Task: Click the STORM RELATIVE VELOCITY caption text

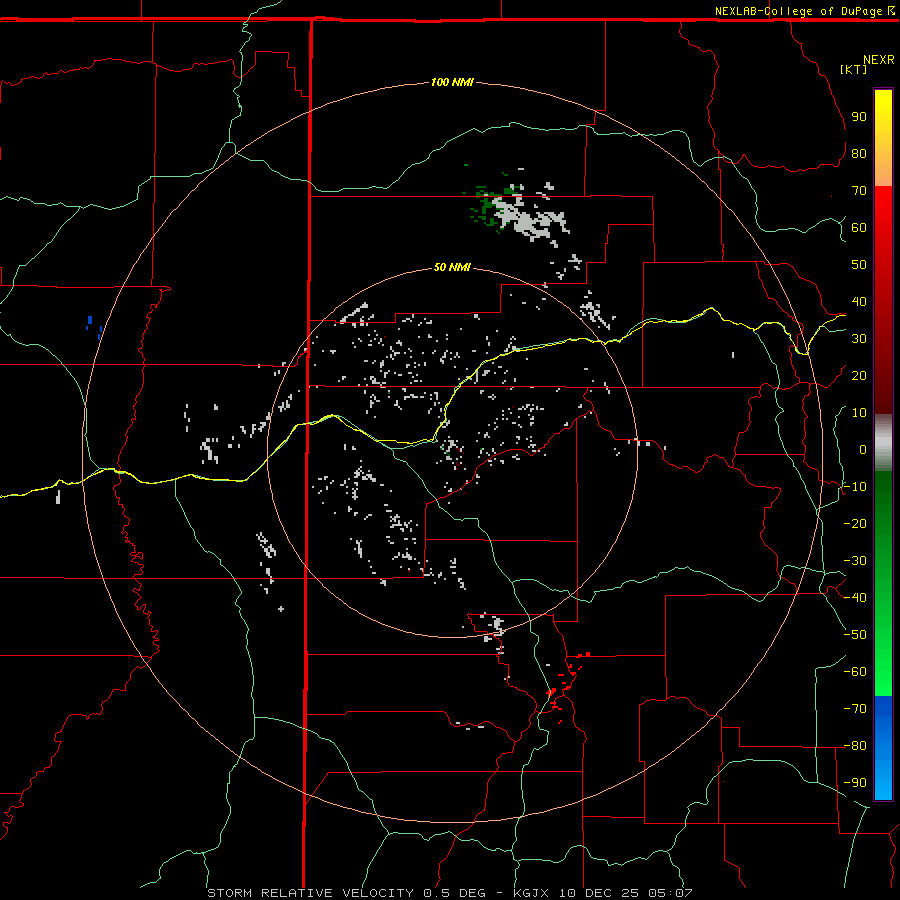Action: [310, 893]
